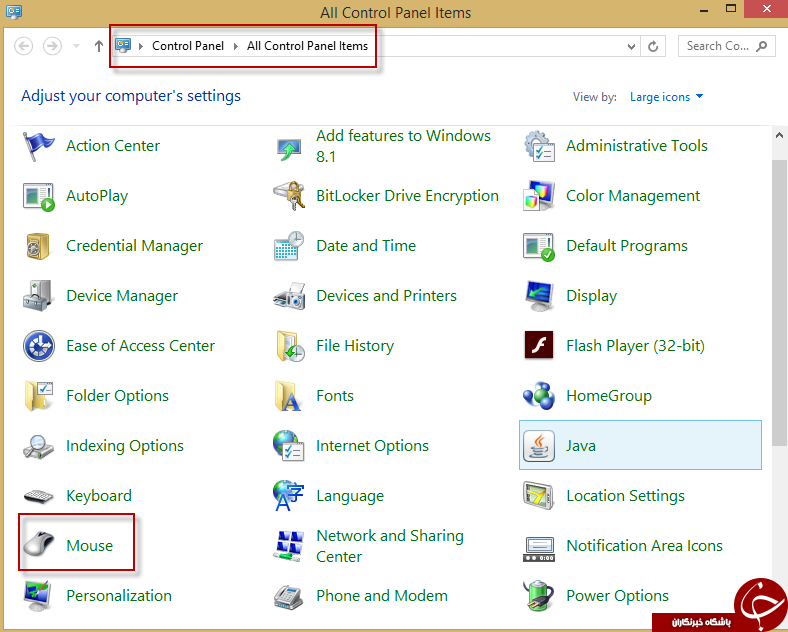
Task: Click the File History folder icon
Action: tap(289, 346)
